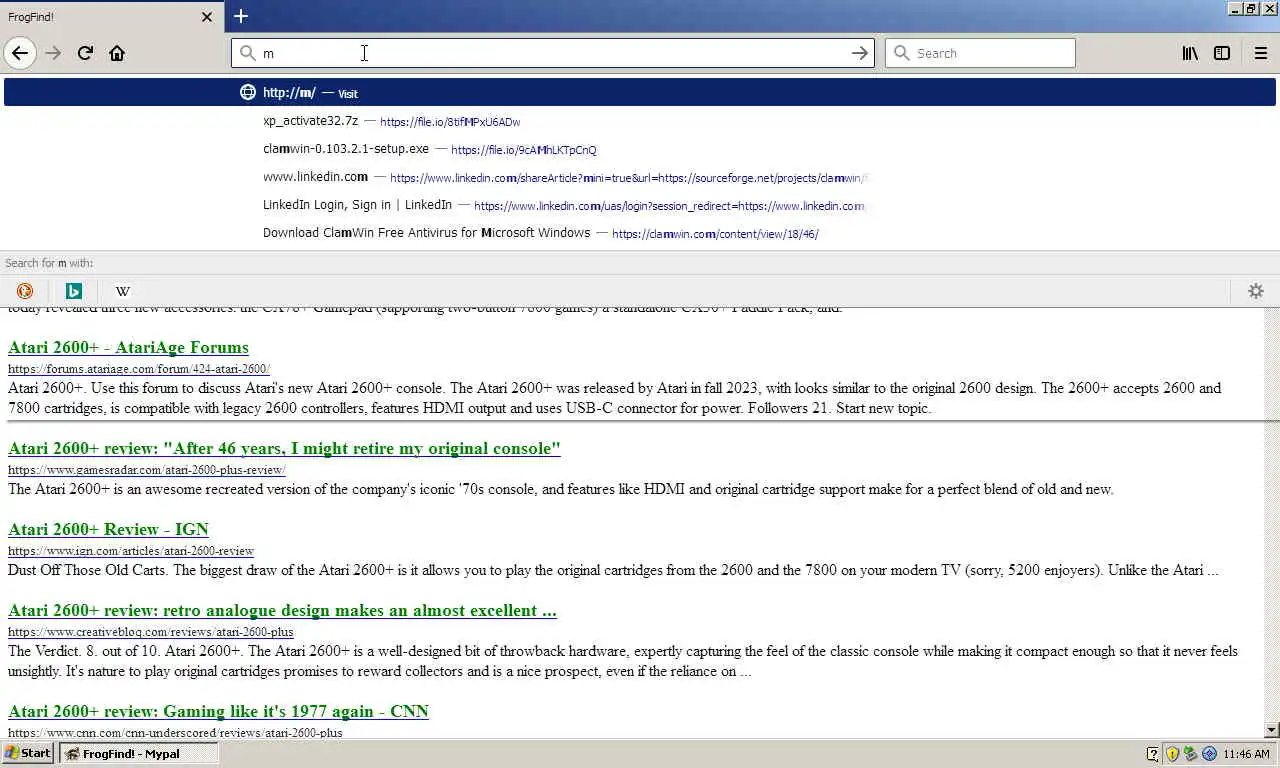
Task: Open the cnn.com cnn-underscored URL link
Action: click(x=175, y=733)
